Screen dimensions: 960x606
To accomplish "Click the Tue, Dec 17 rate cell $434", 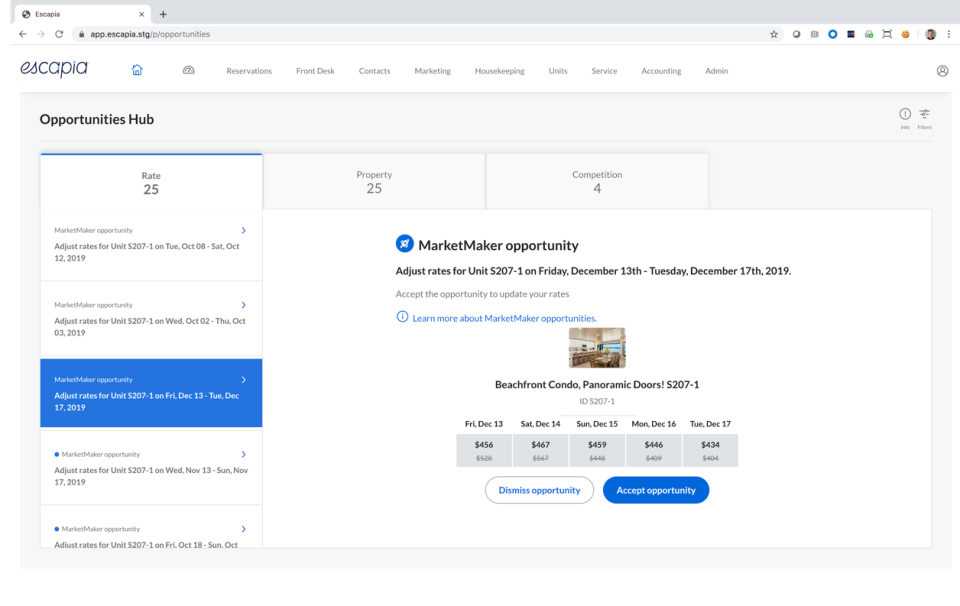I will click(x=710, y=451).
